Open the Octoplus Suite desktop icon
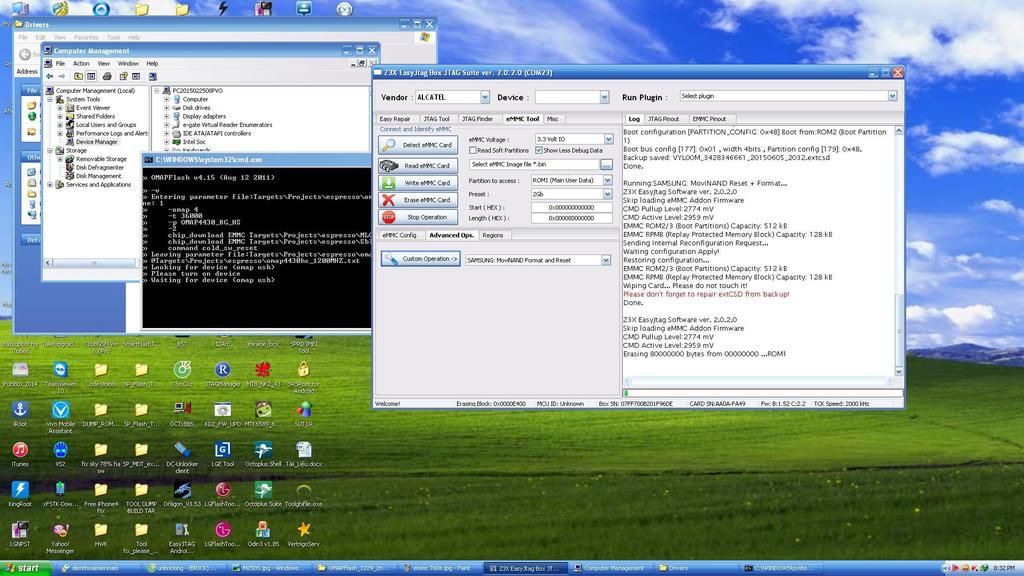The height and width of the screenshot is (576, 1024). click(x=263, y=494)
